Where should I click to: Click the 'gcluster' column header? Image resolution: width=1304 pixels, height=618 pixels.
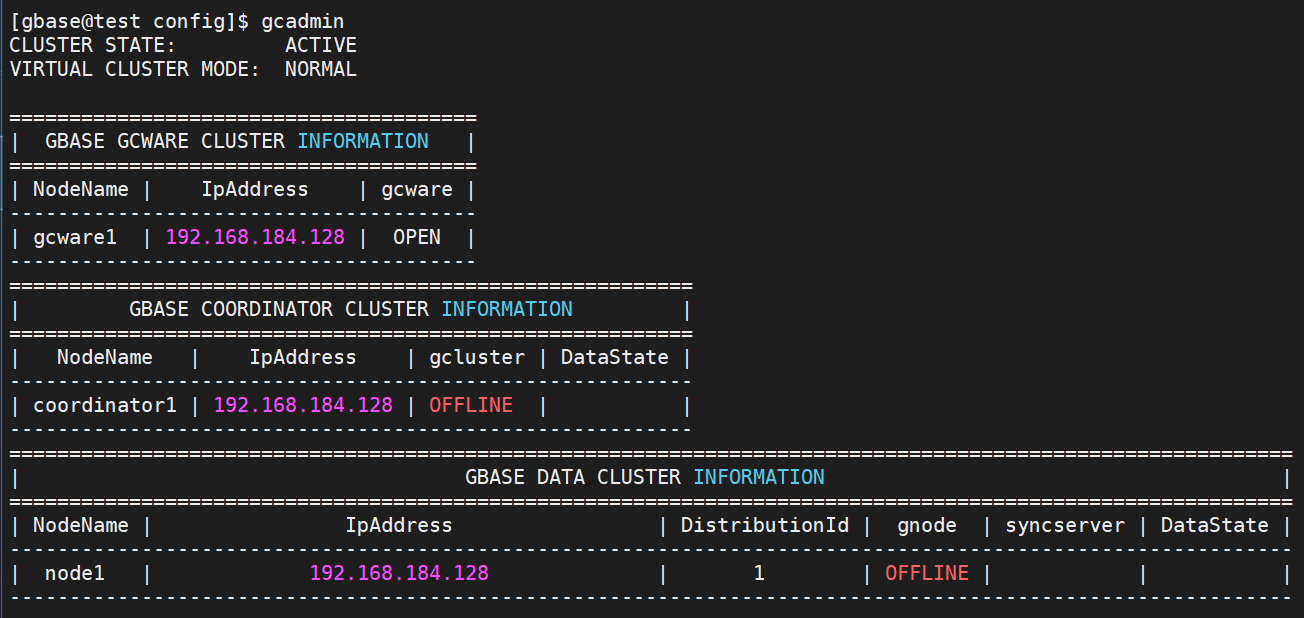pos(477,357)
